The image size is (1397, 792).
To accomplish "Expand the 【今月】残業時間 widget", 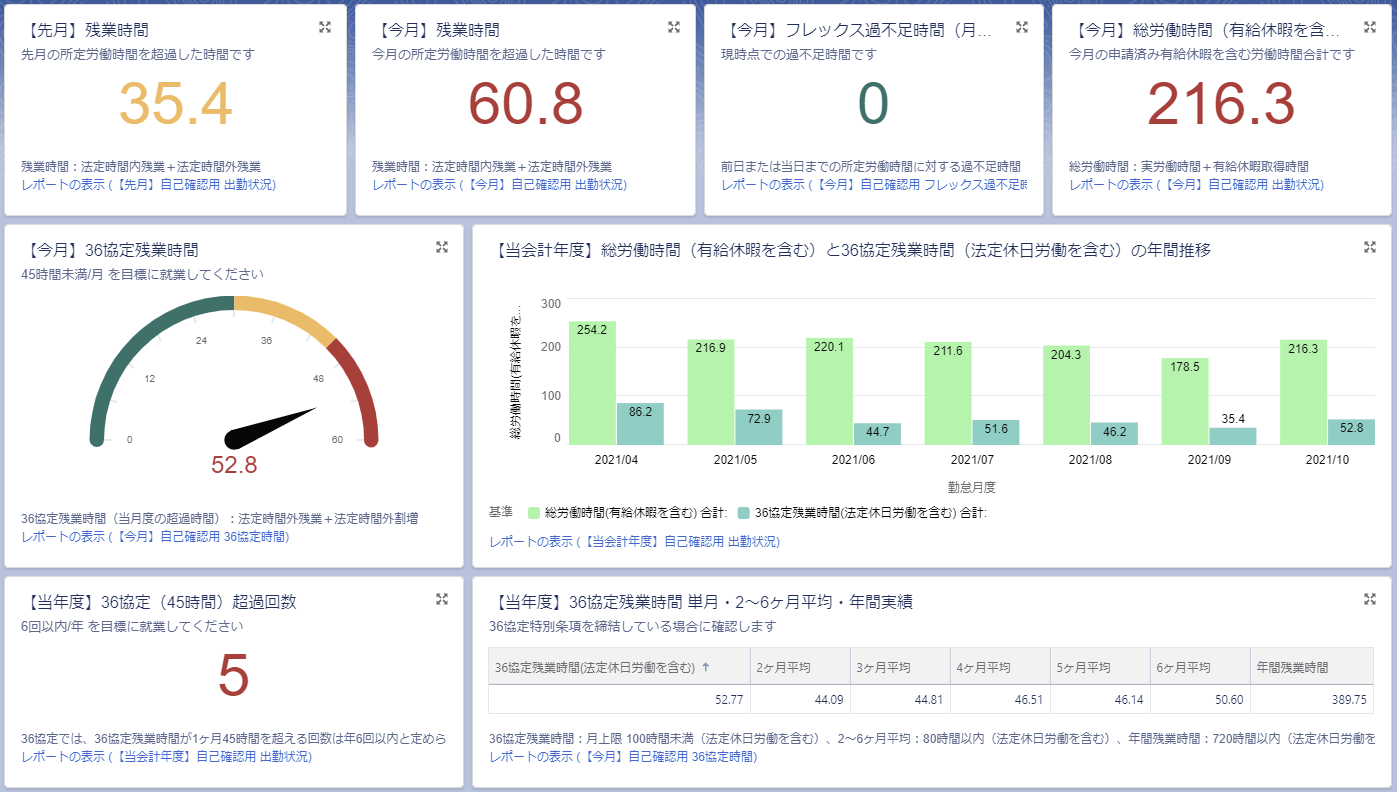I will pyautogui.click(x=674, y=28).
